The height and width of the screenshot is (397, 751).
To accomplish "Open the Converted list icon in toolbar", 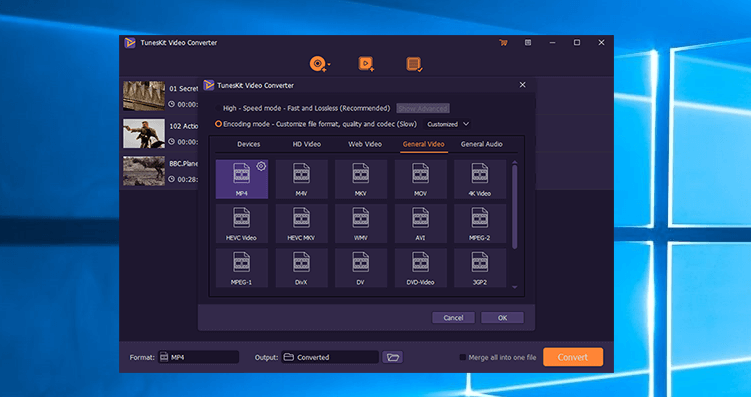I will point(414,64).
